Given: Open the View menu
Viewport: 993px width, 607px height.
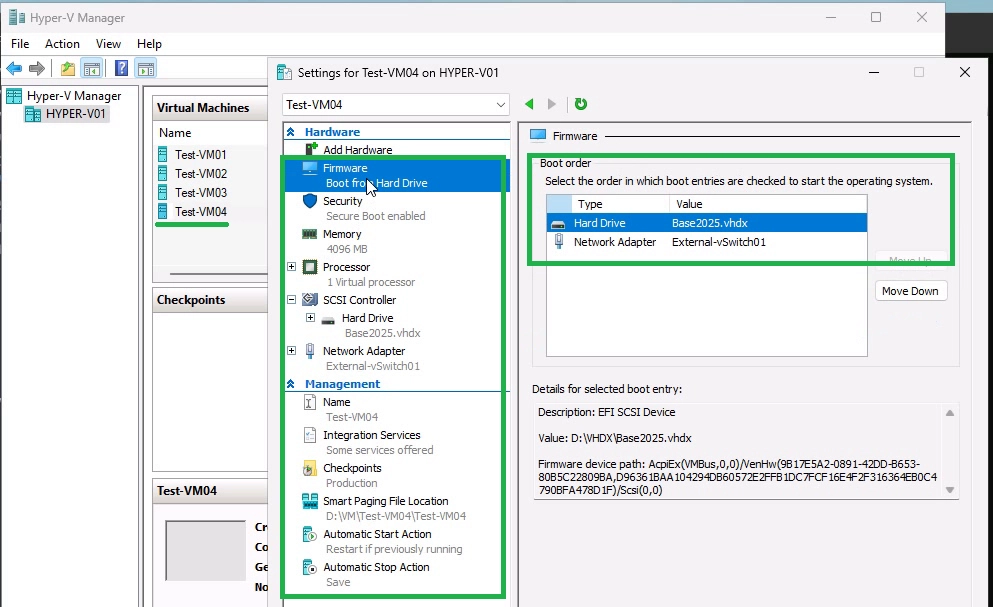Looking at the screenshot, I should coord(108,44).
